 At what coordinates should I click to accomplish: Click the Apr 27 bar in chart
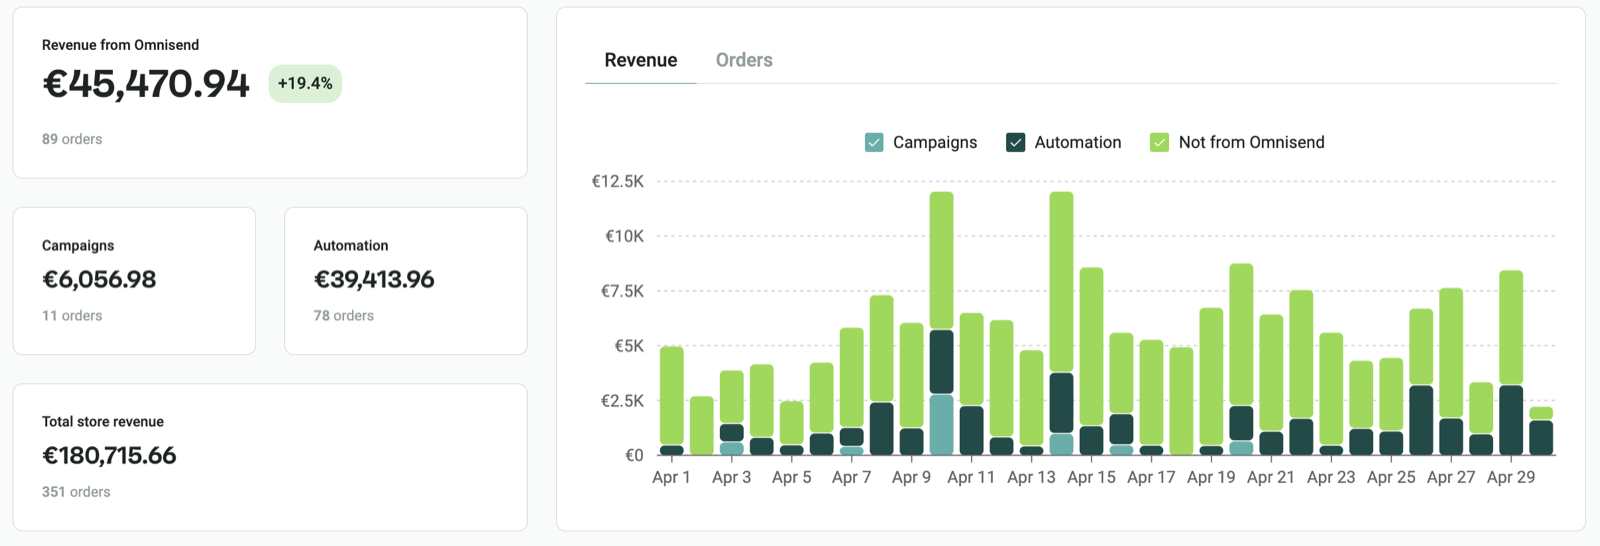tap(1451, 372)
